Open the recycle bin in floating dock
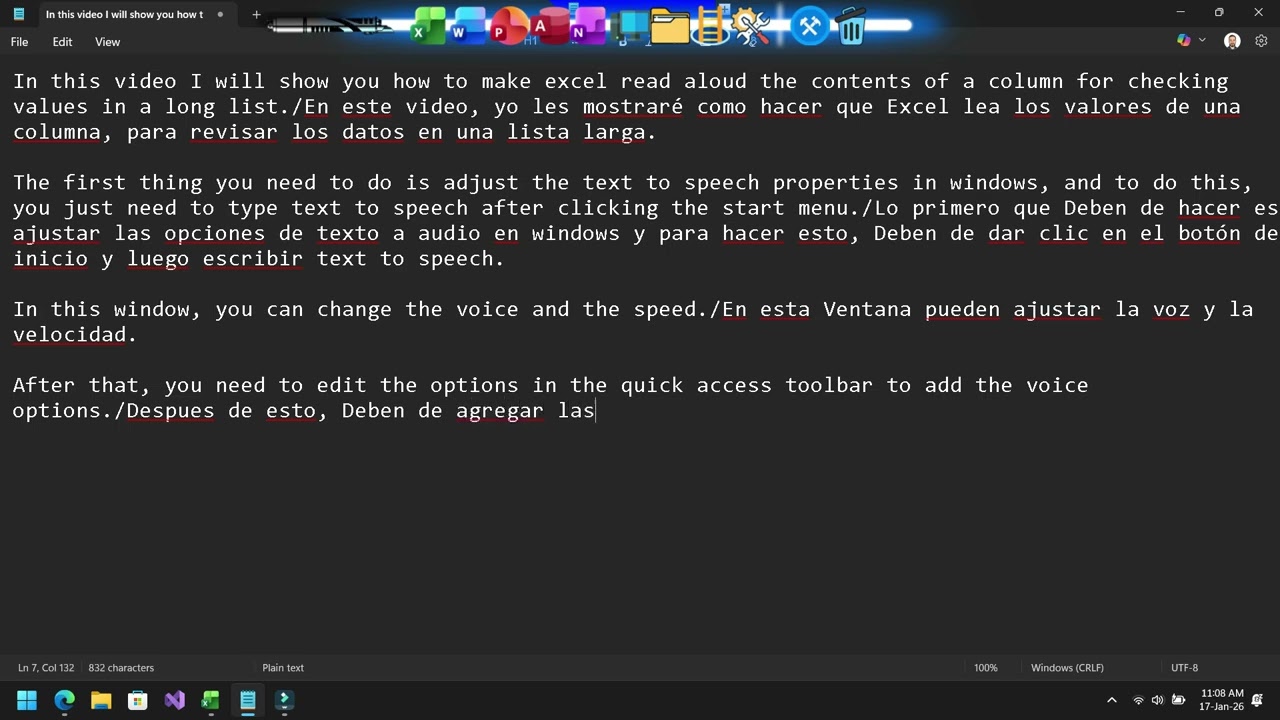The height and width of the screenshot is (720, 1280). 852,27
